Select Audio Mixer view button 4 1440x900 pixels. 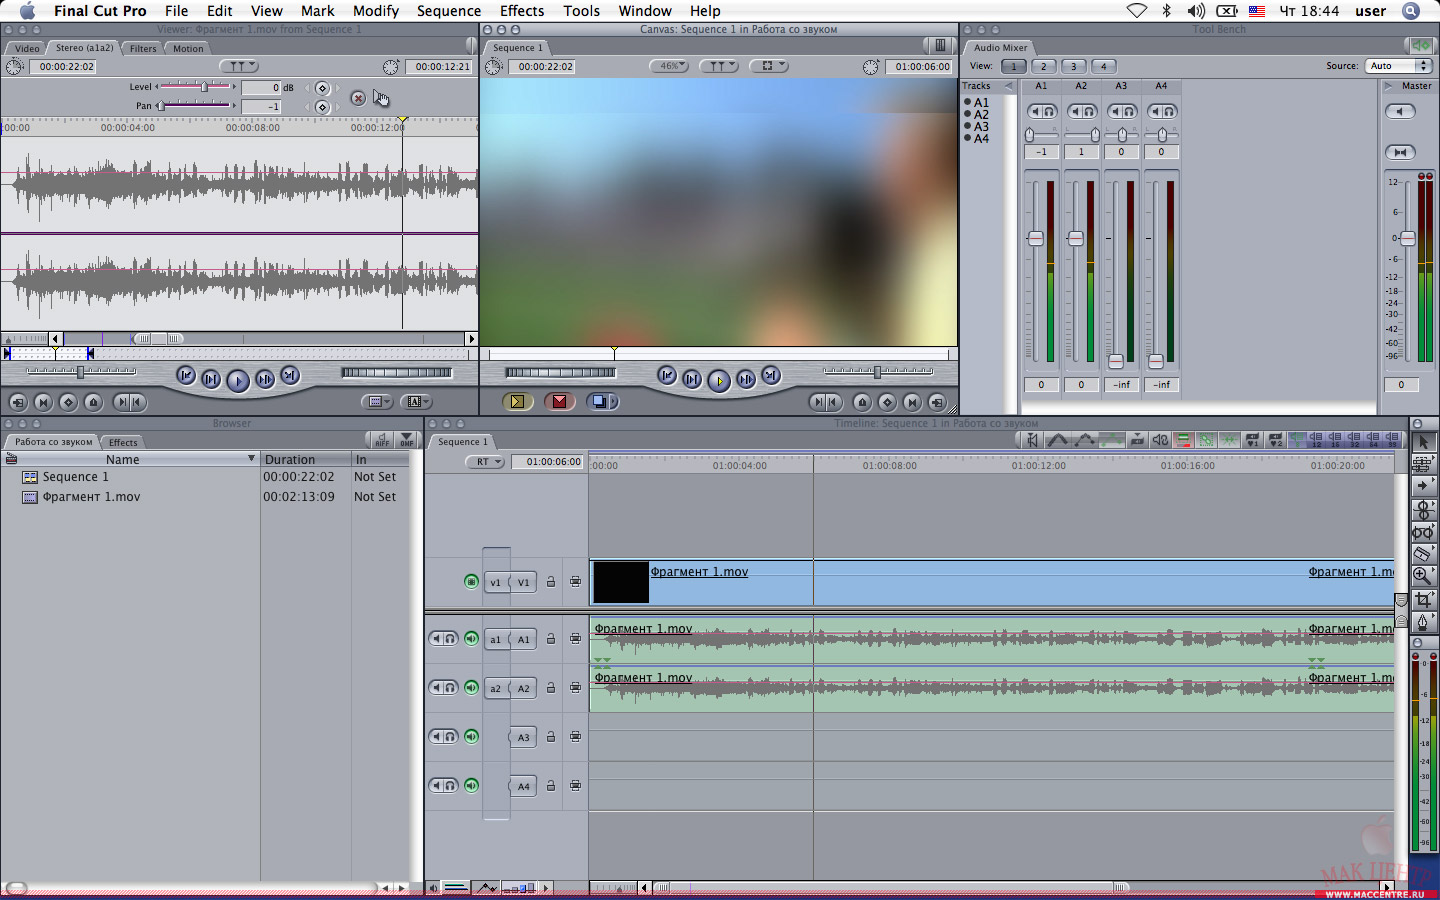1104,66
